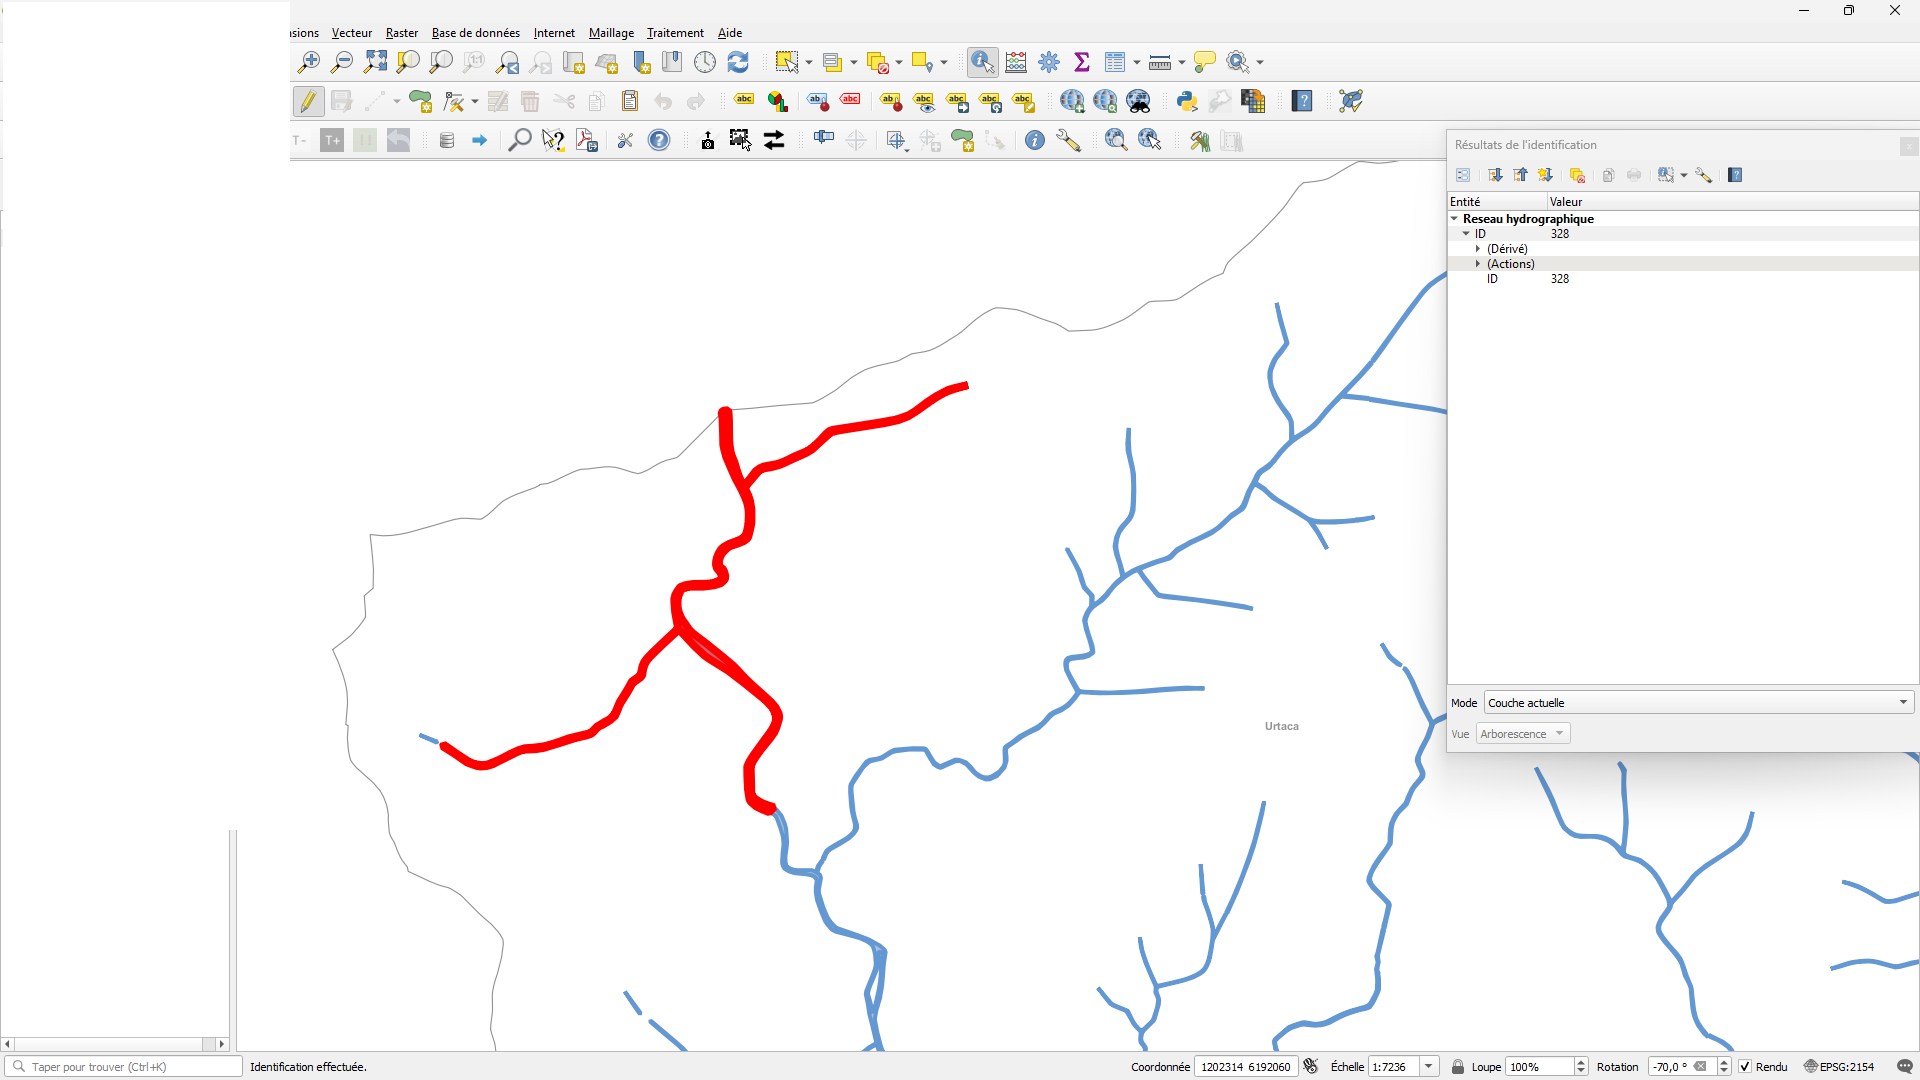Click the Zoom In magnifier tool
Image resolution: width=1920 pixels, height=1080 pixels.
(x=308, y=62)
